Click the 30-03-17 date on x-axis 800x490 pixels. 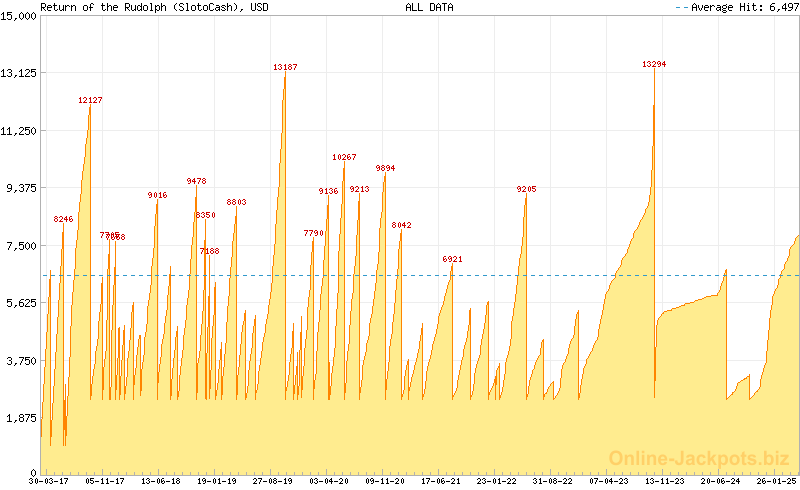[x=49, y=481]
